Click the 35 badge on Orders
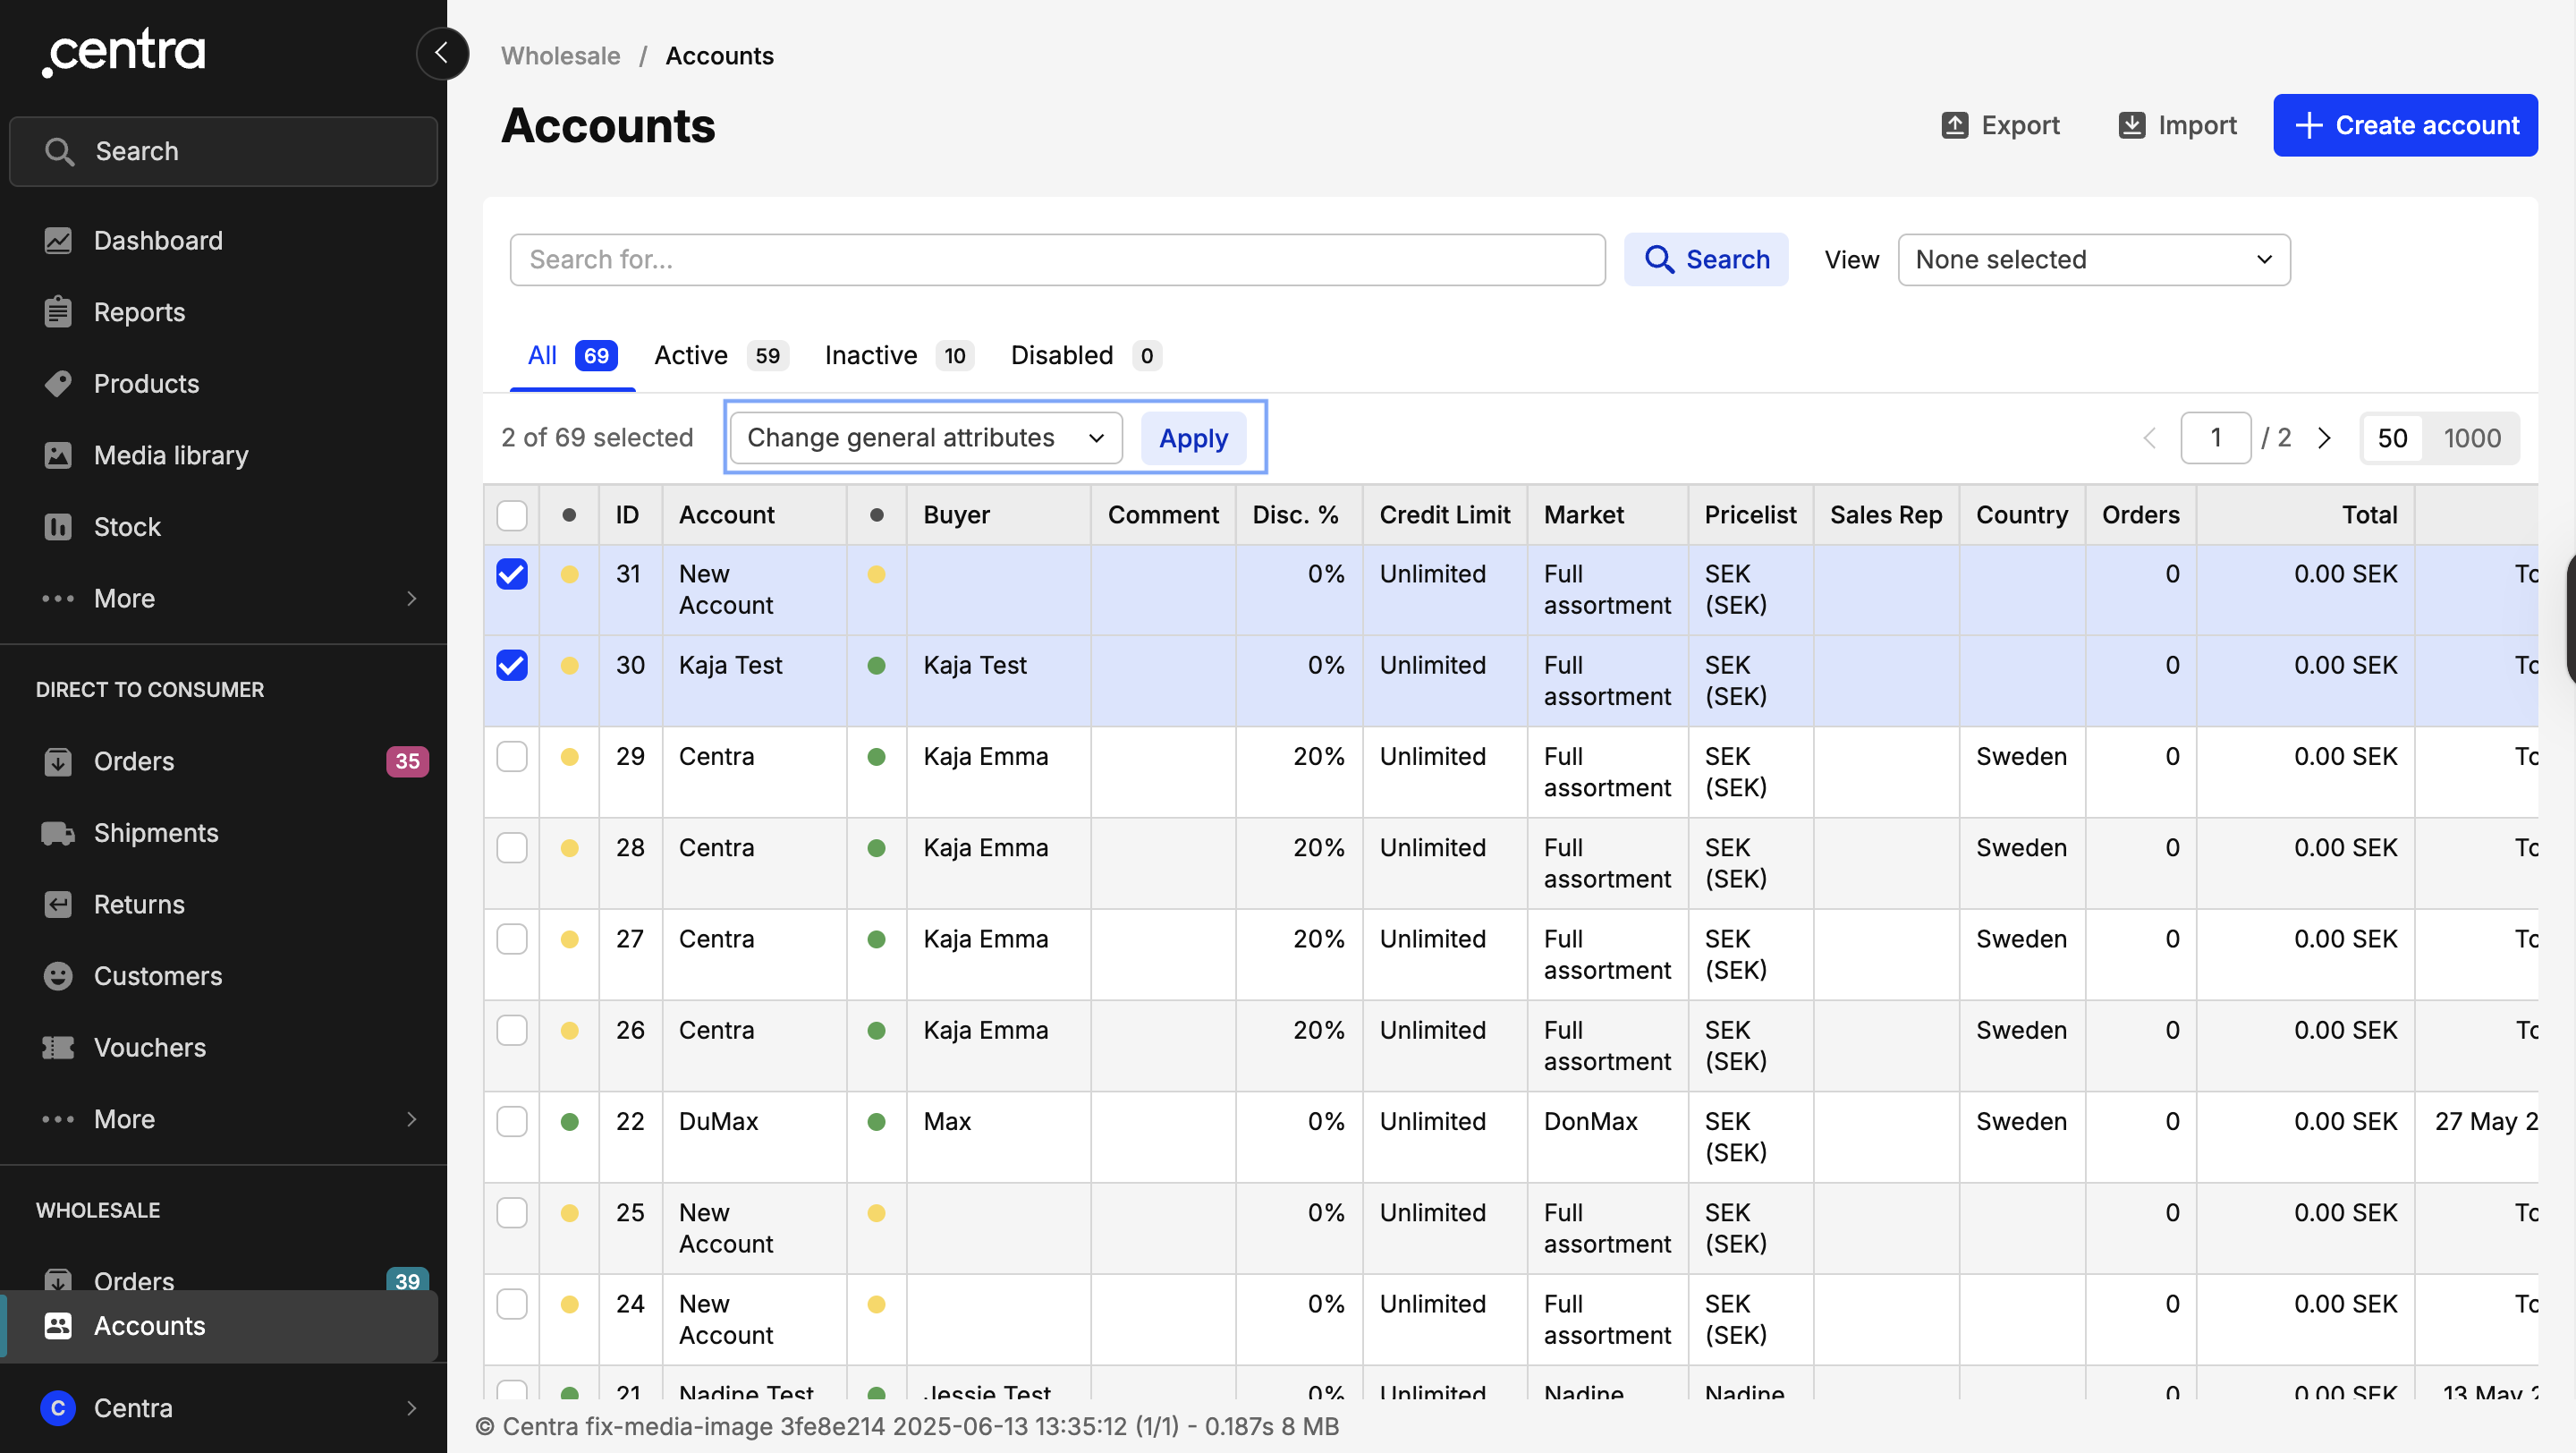Viewport: 2576px width, 1453px height. click(x=407, y=761)
